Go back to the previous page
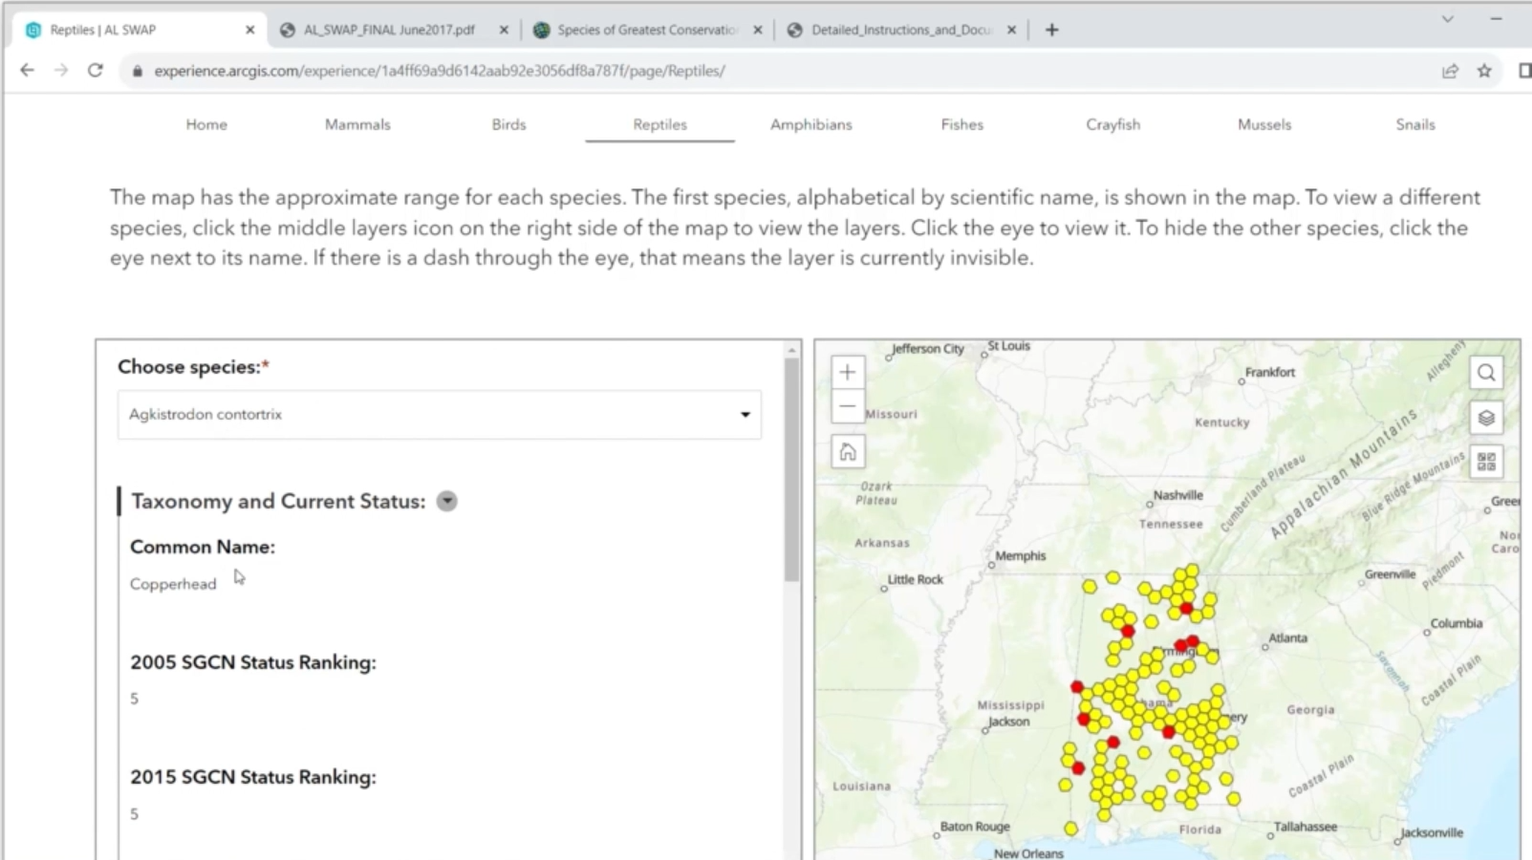1532x860 pixels. (x=26, y=70)
